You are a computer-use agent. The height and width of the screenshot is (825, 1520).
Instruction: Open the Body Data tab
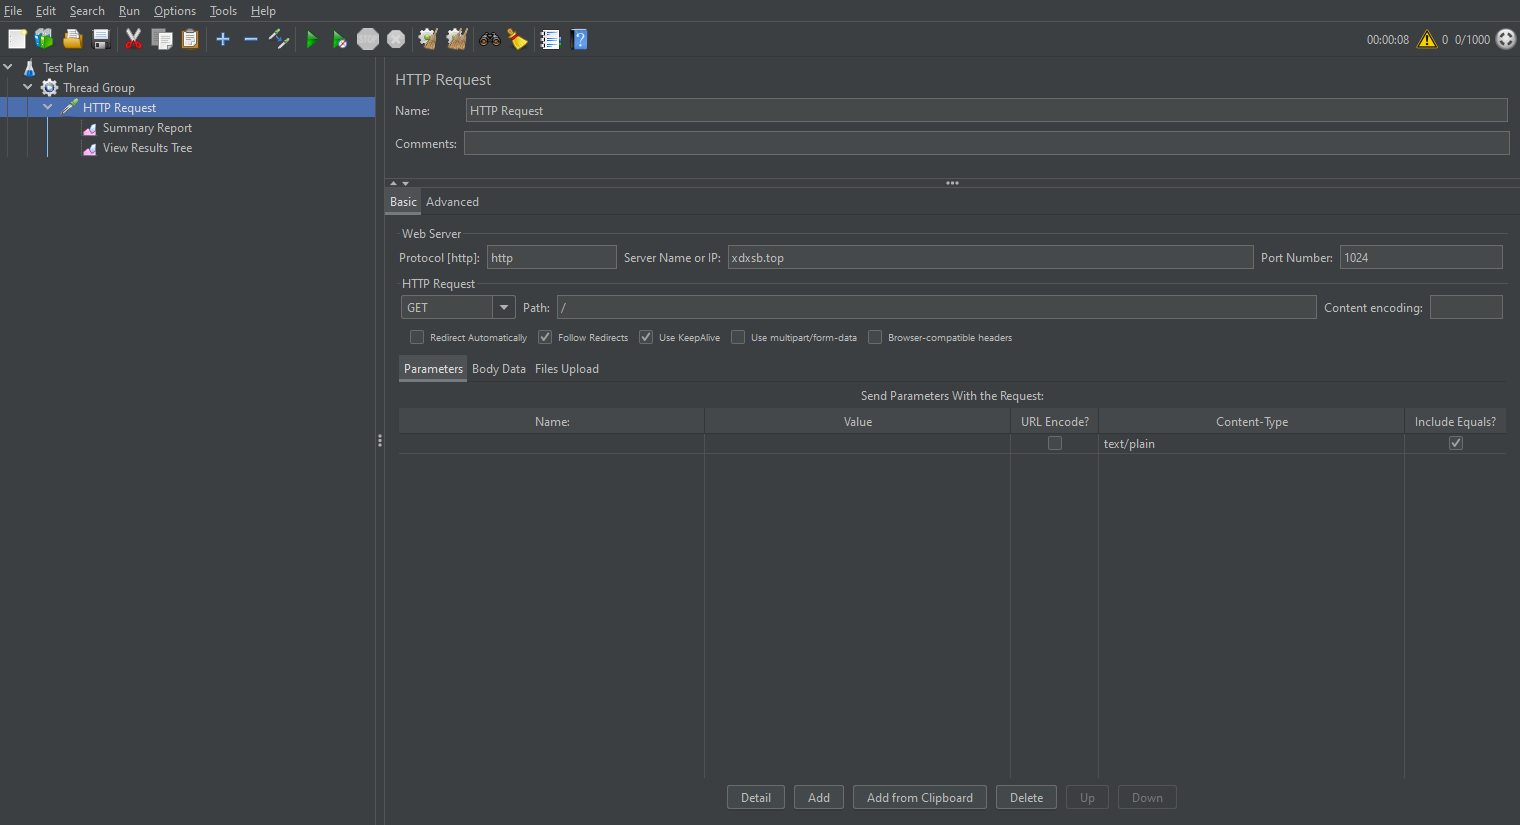(x=498, y=369)
